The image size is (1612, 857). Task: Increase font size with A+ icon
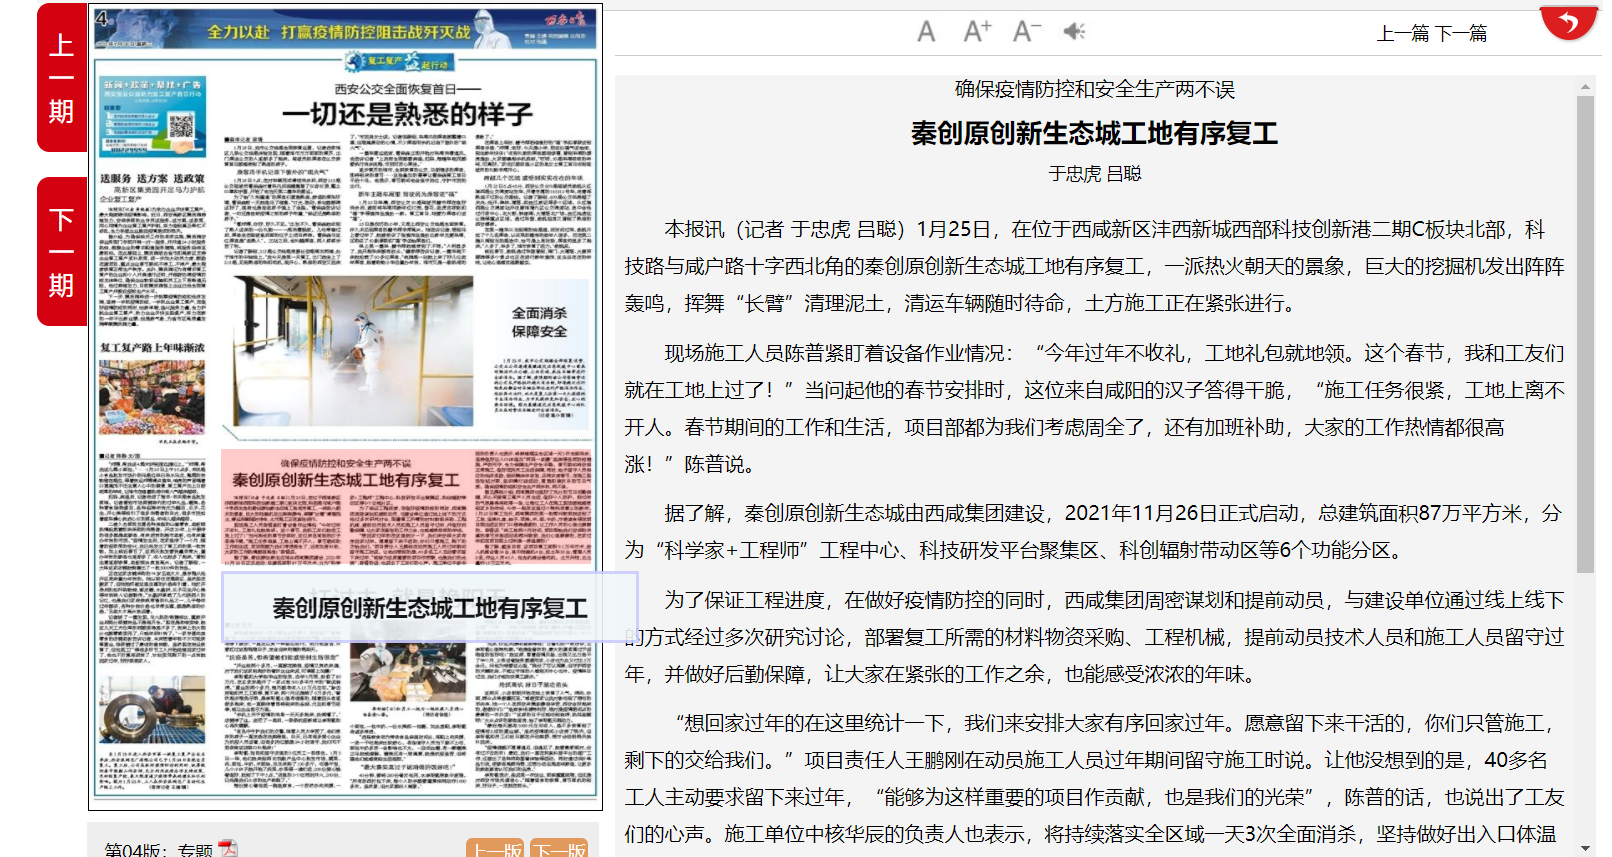tap(977, 32)
